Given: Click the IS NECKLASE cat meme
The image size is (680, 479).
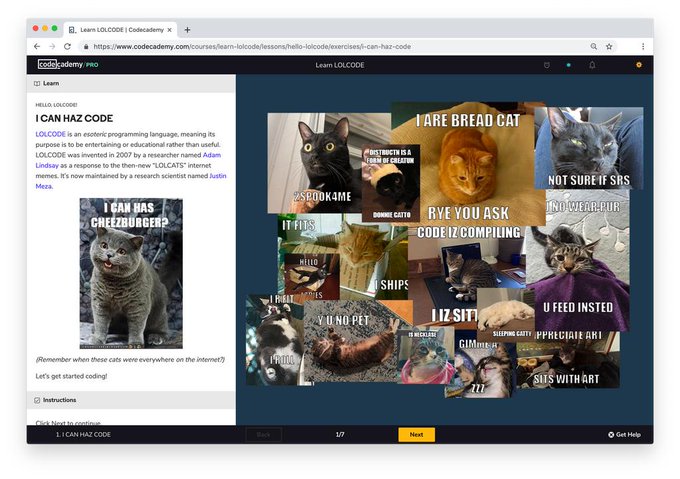Looking at the screenshot, I should coord(425,356).
